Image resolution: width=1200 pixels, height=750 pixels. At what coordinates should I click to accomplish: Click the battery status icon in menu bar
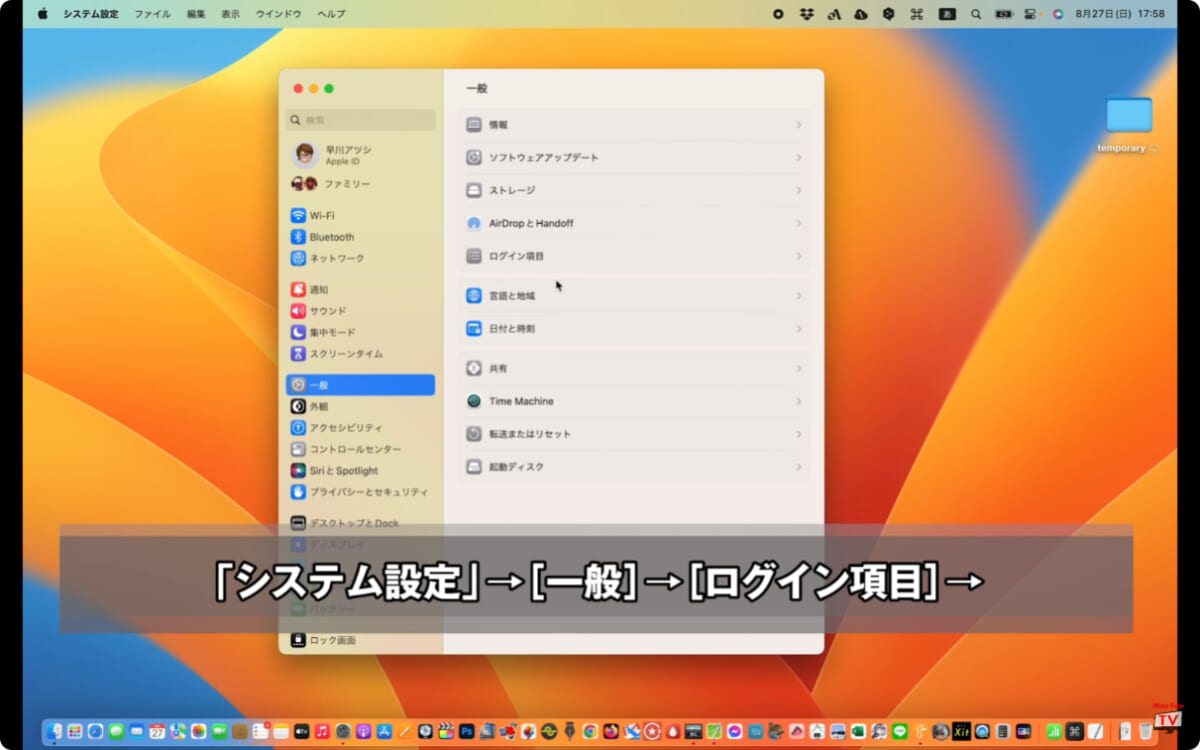[1004, 14]
